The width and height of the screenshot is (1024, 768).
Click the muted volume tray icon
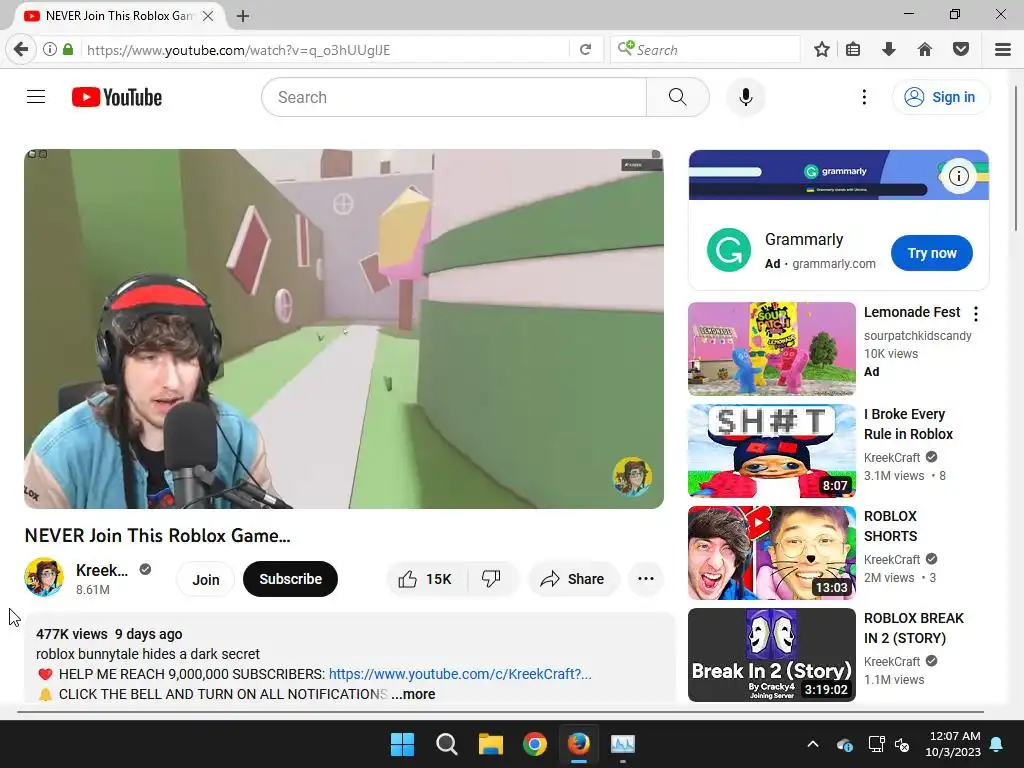point(902,744)
